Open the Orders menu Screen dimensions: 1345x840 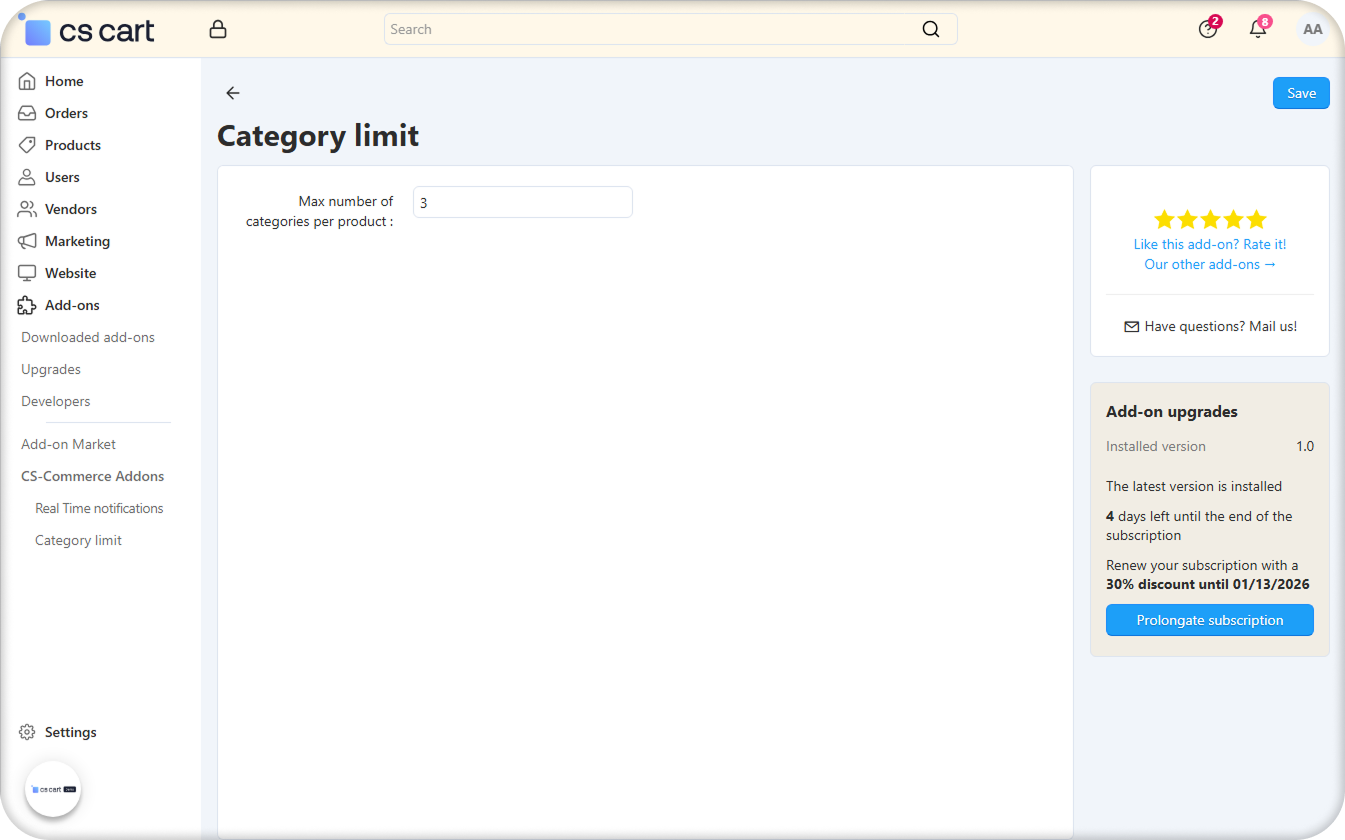pos(66,113)
